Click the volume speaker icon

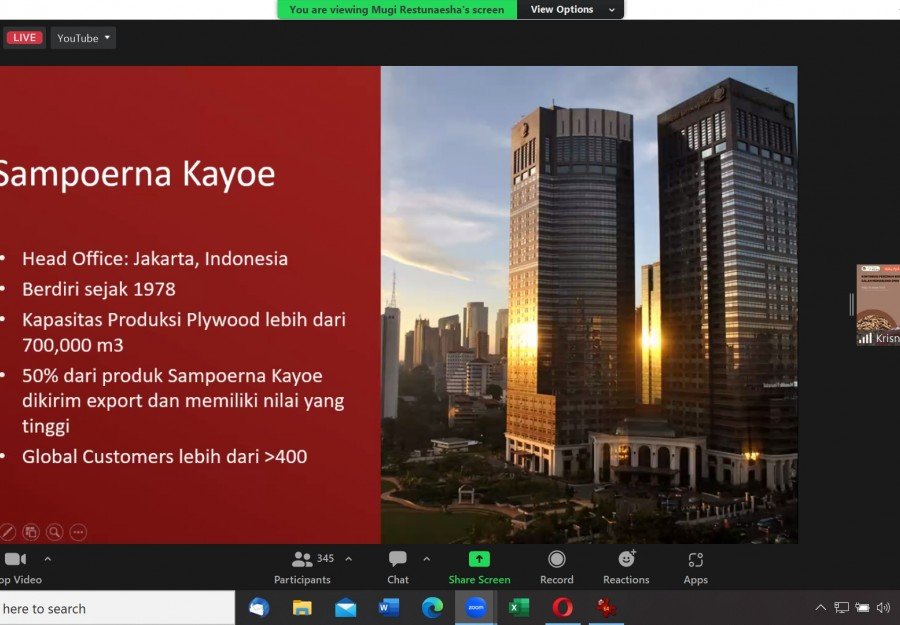pyautogui.click(x=883, y=607)
